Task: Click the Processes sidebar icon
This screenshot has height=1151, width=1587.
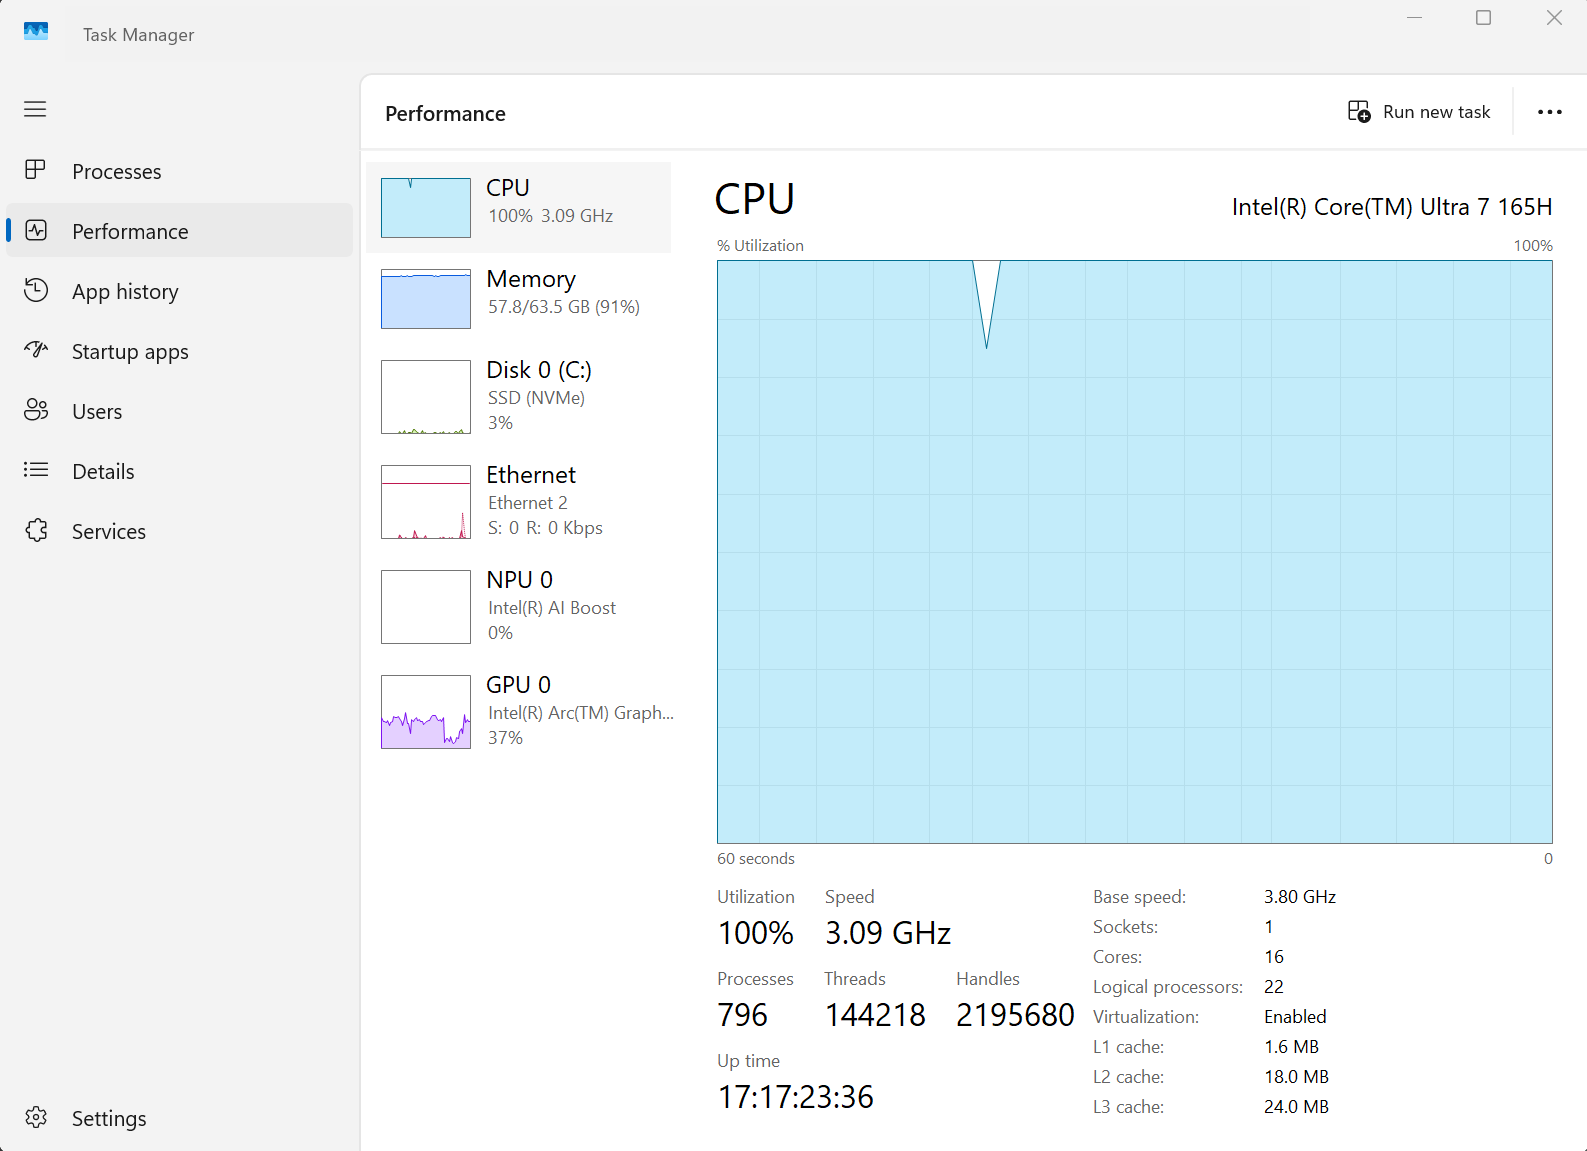Action: click(x=35, y=170)
